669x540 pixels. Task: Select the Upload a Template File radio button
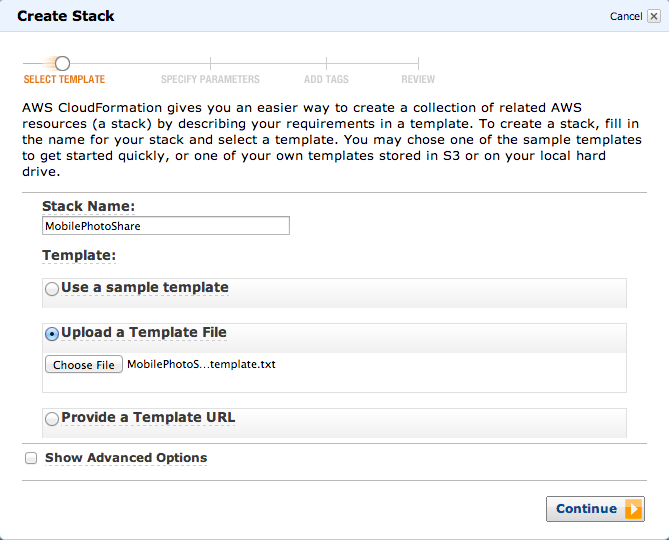coord(52,334)
